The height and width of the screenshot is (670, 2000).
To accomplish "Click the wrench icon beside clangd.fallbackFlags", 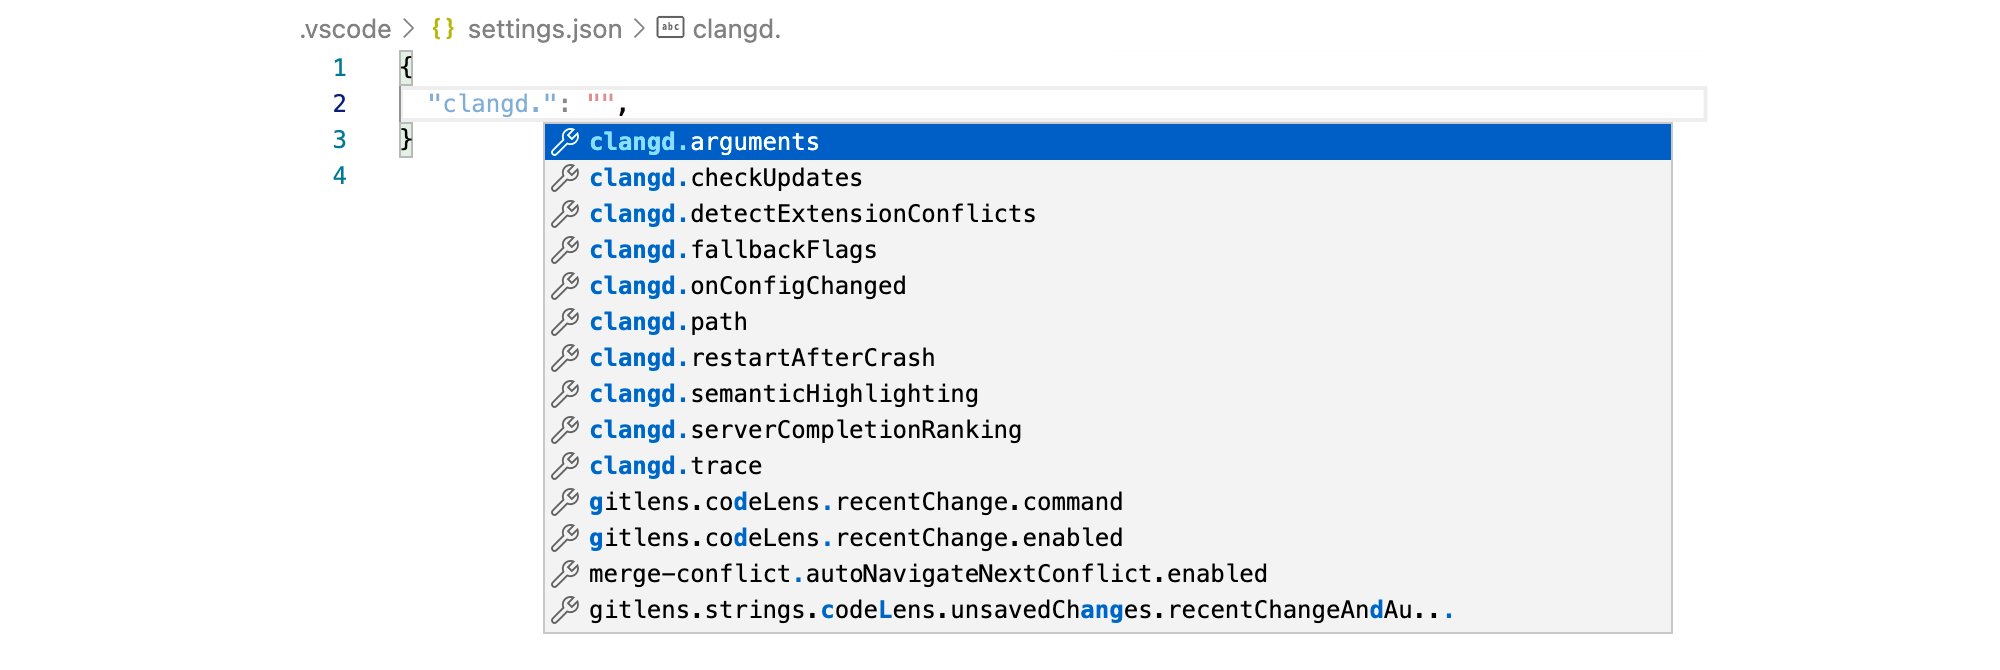I will click(x=565, y=250).
